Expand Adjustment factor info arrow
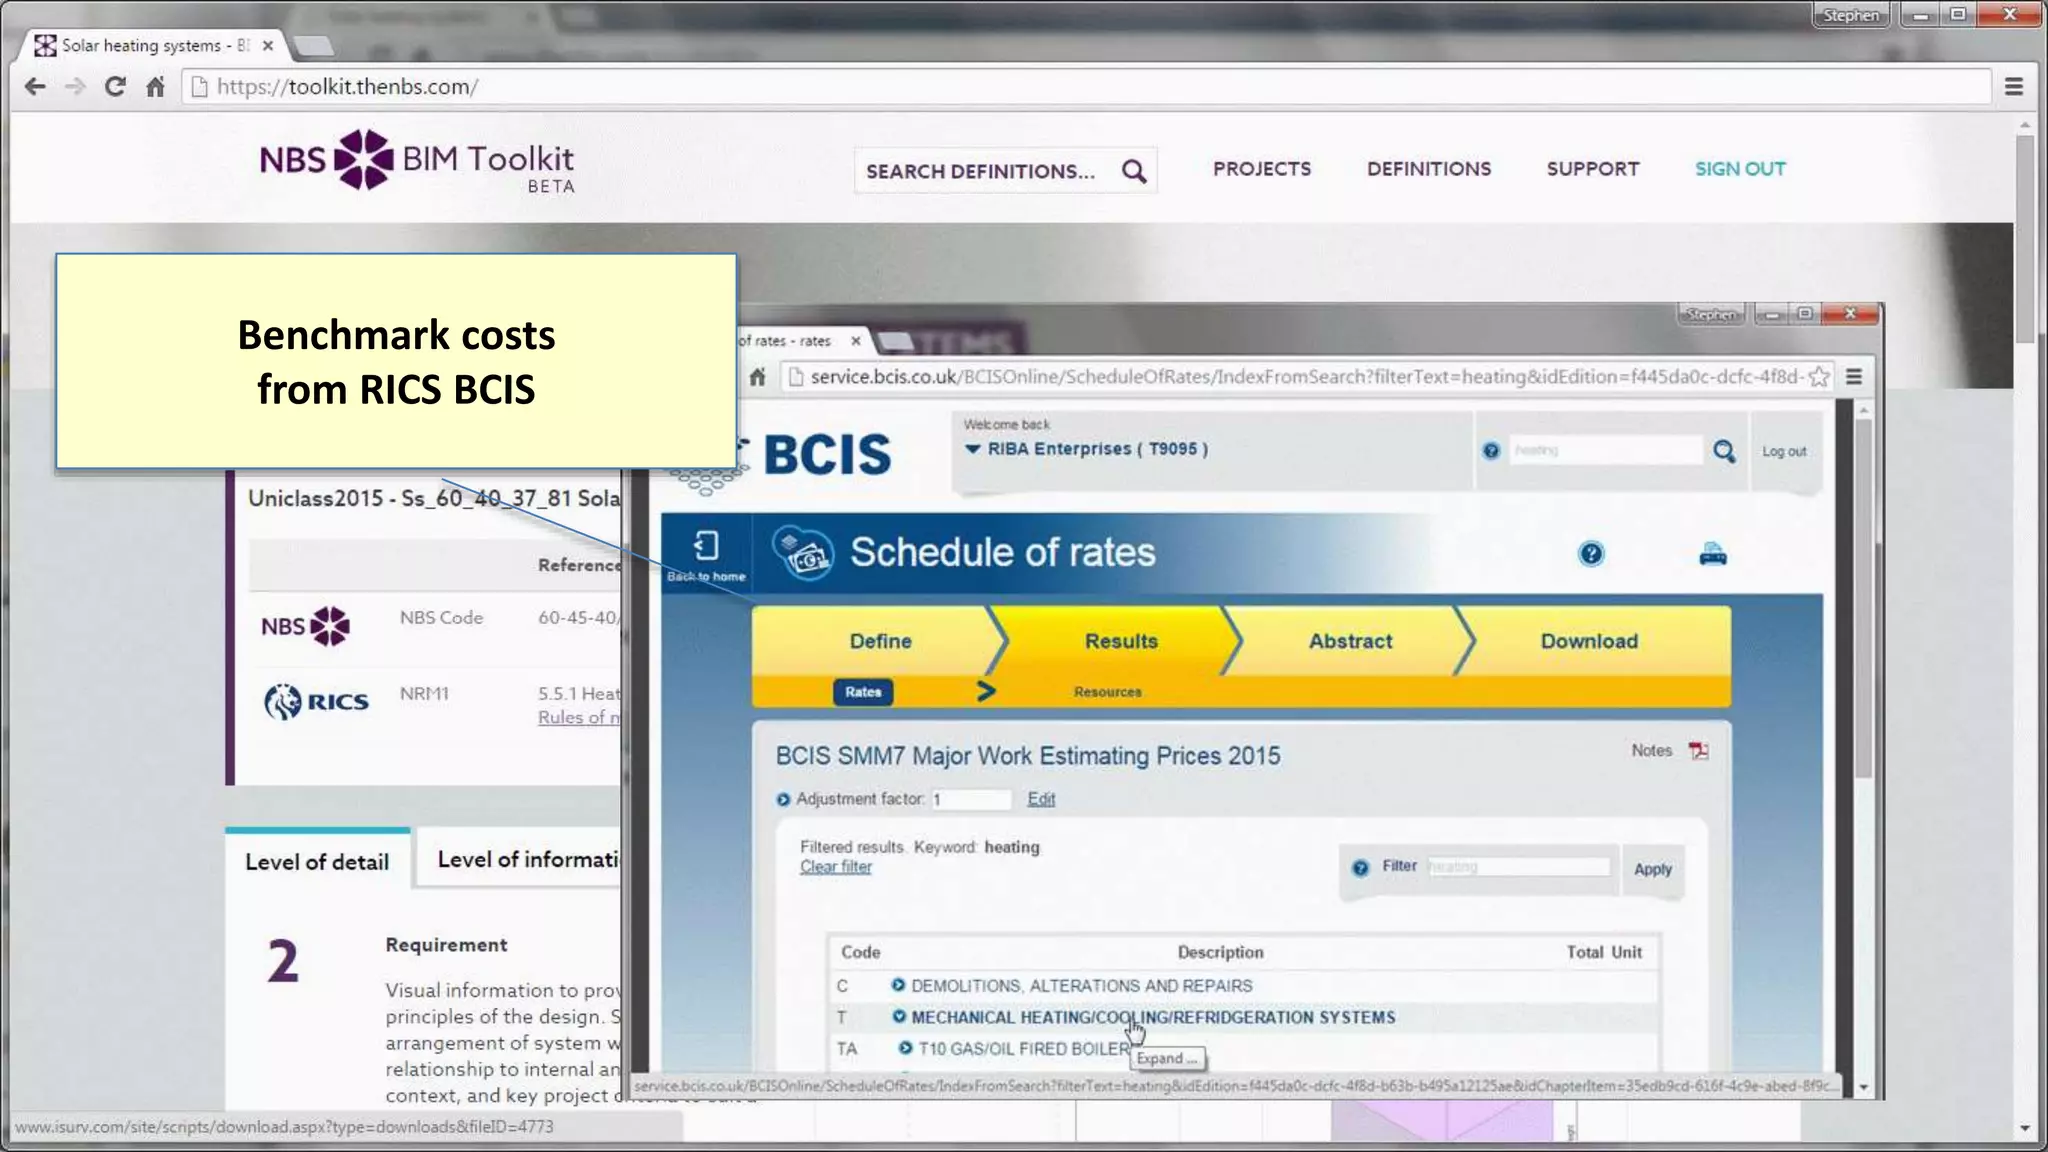 783,800
